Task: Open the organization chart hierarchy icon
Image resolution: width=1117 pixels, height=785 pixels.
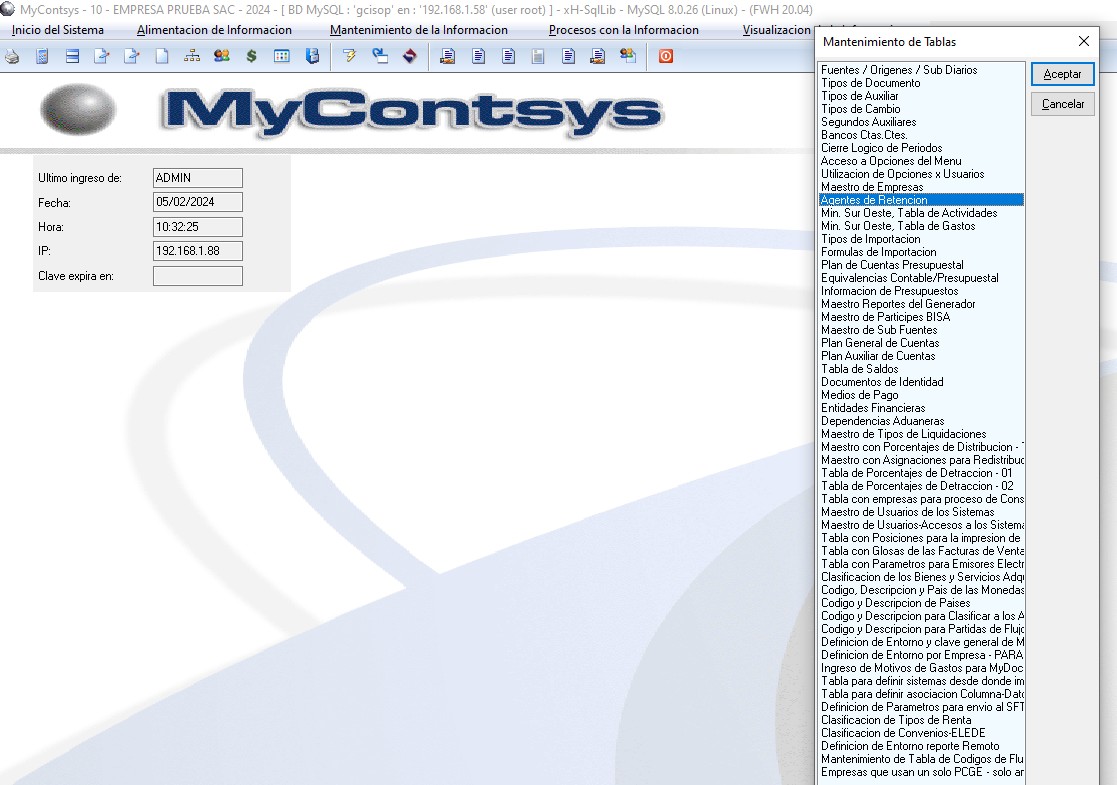Action: (x=192, y=57)
